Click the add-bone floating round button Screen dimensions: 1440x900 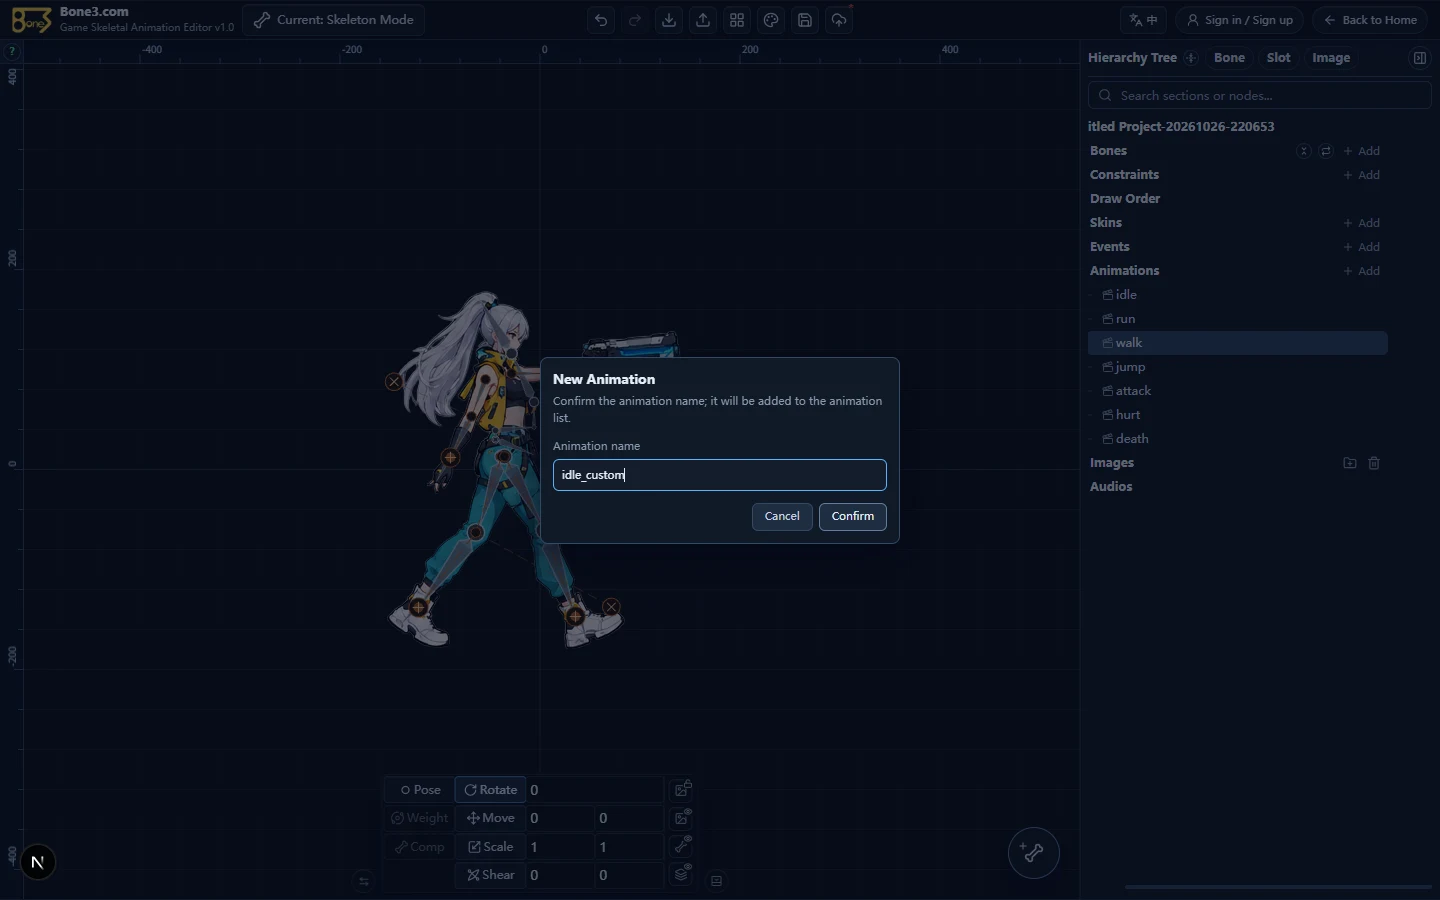[1033, 853]
